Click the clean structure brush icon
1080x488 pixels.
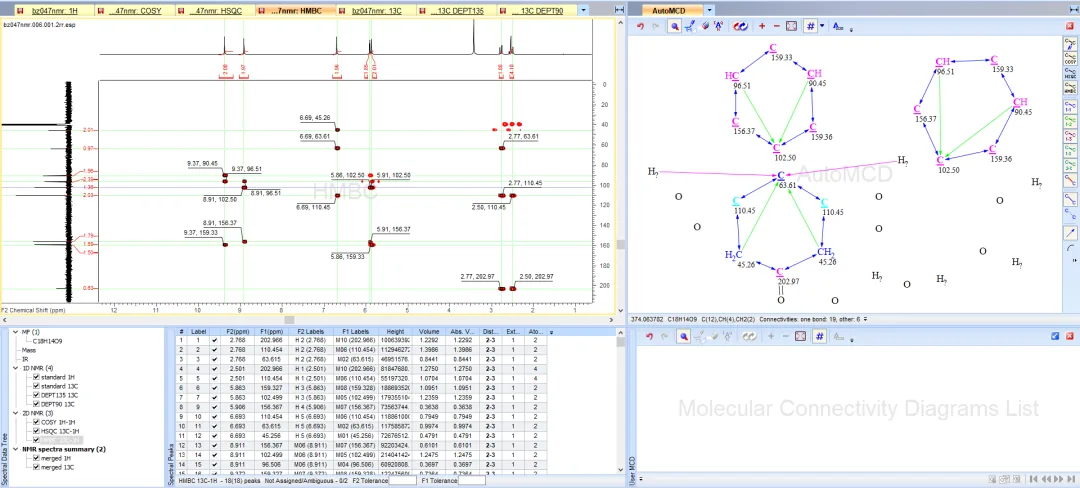point(690,26)
